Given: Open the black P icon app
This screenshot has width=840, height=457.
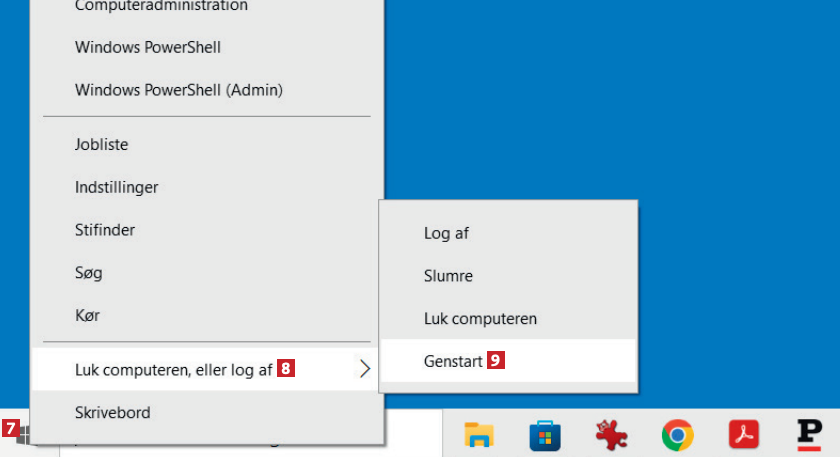Looking at the screenshot, I should click(809, 434).
